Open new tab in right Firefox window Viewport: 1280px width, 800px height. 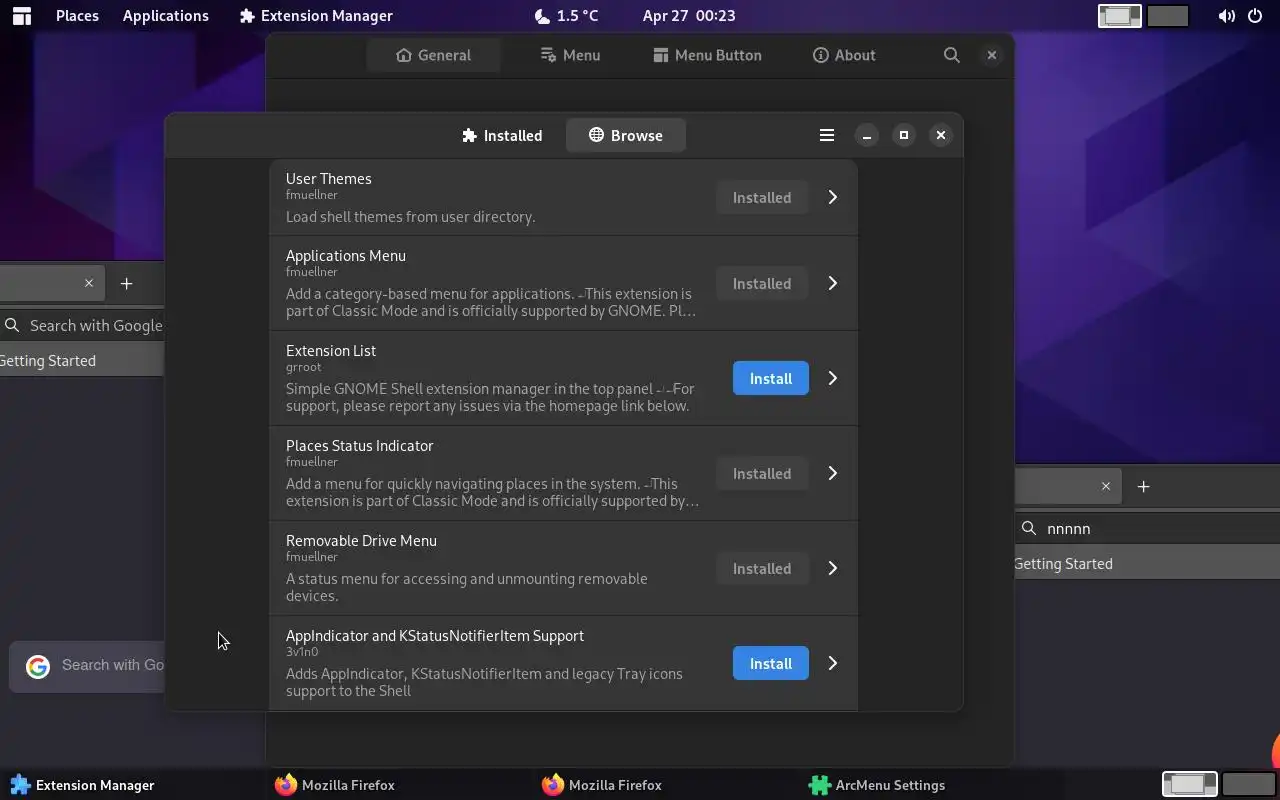[1143, 486]
